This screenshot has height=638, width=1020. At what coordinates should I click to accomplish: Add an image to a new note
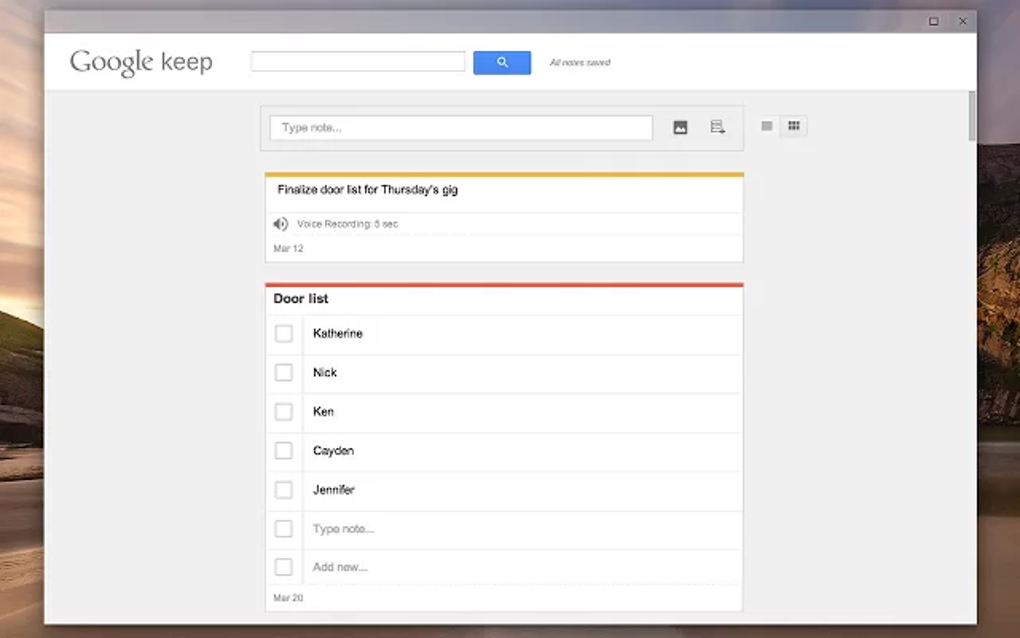680,127
